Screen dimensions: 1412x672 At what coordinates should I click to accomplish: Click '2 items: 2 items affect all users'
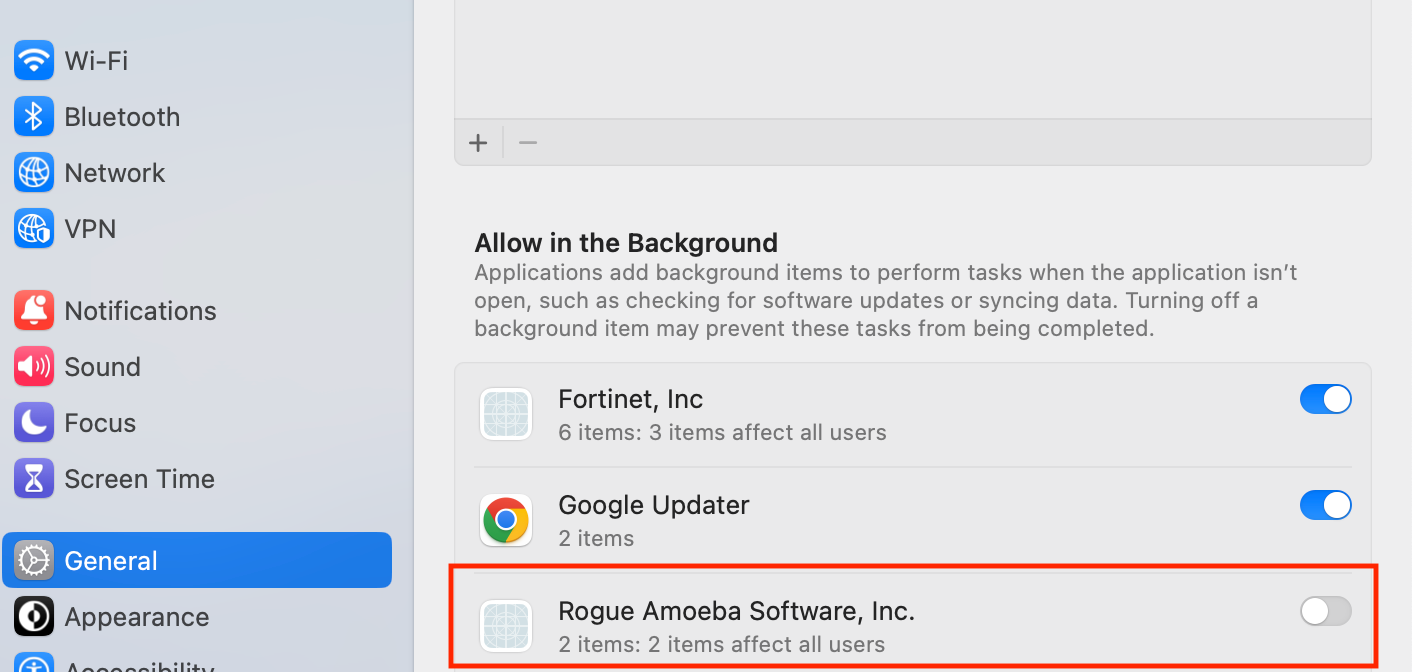pyautogui.click(x=722, y=645)
